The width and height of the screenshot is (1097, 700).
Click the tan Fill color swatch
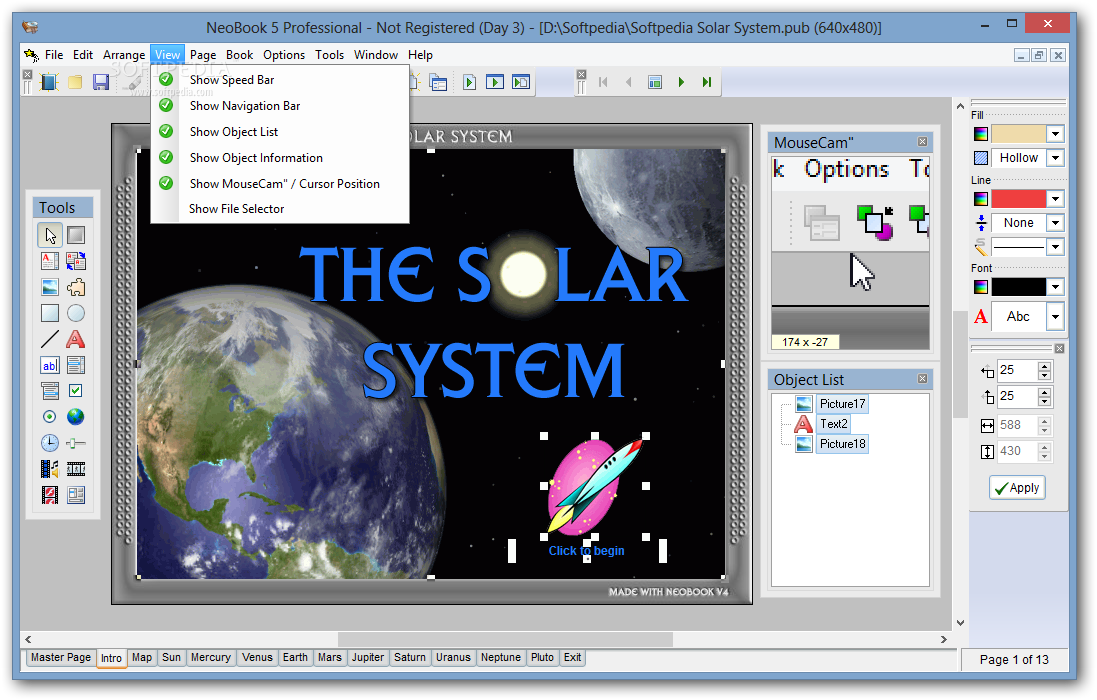coord(1019,134)
